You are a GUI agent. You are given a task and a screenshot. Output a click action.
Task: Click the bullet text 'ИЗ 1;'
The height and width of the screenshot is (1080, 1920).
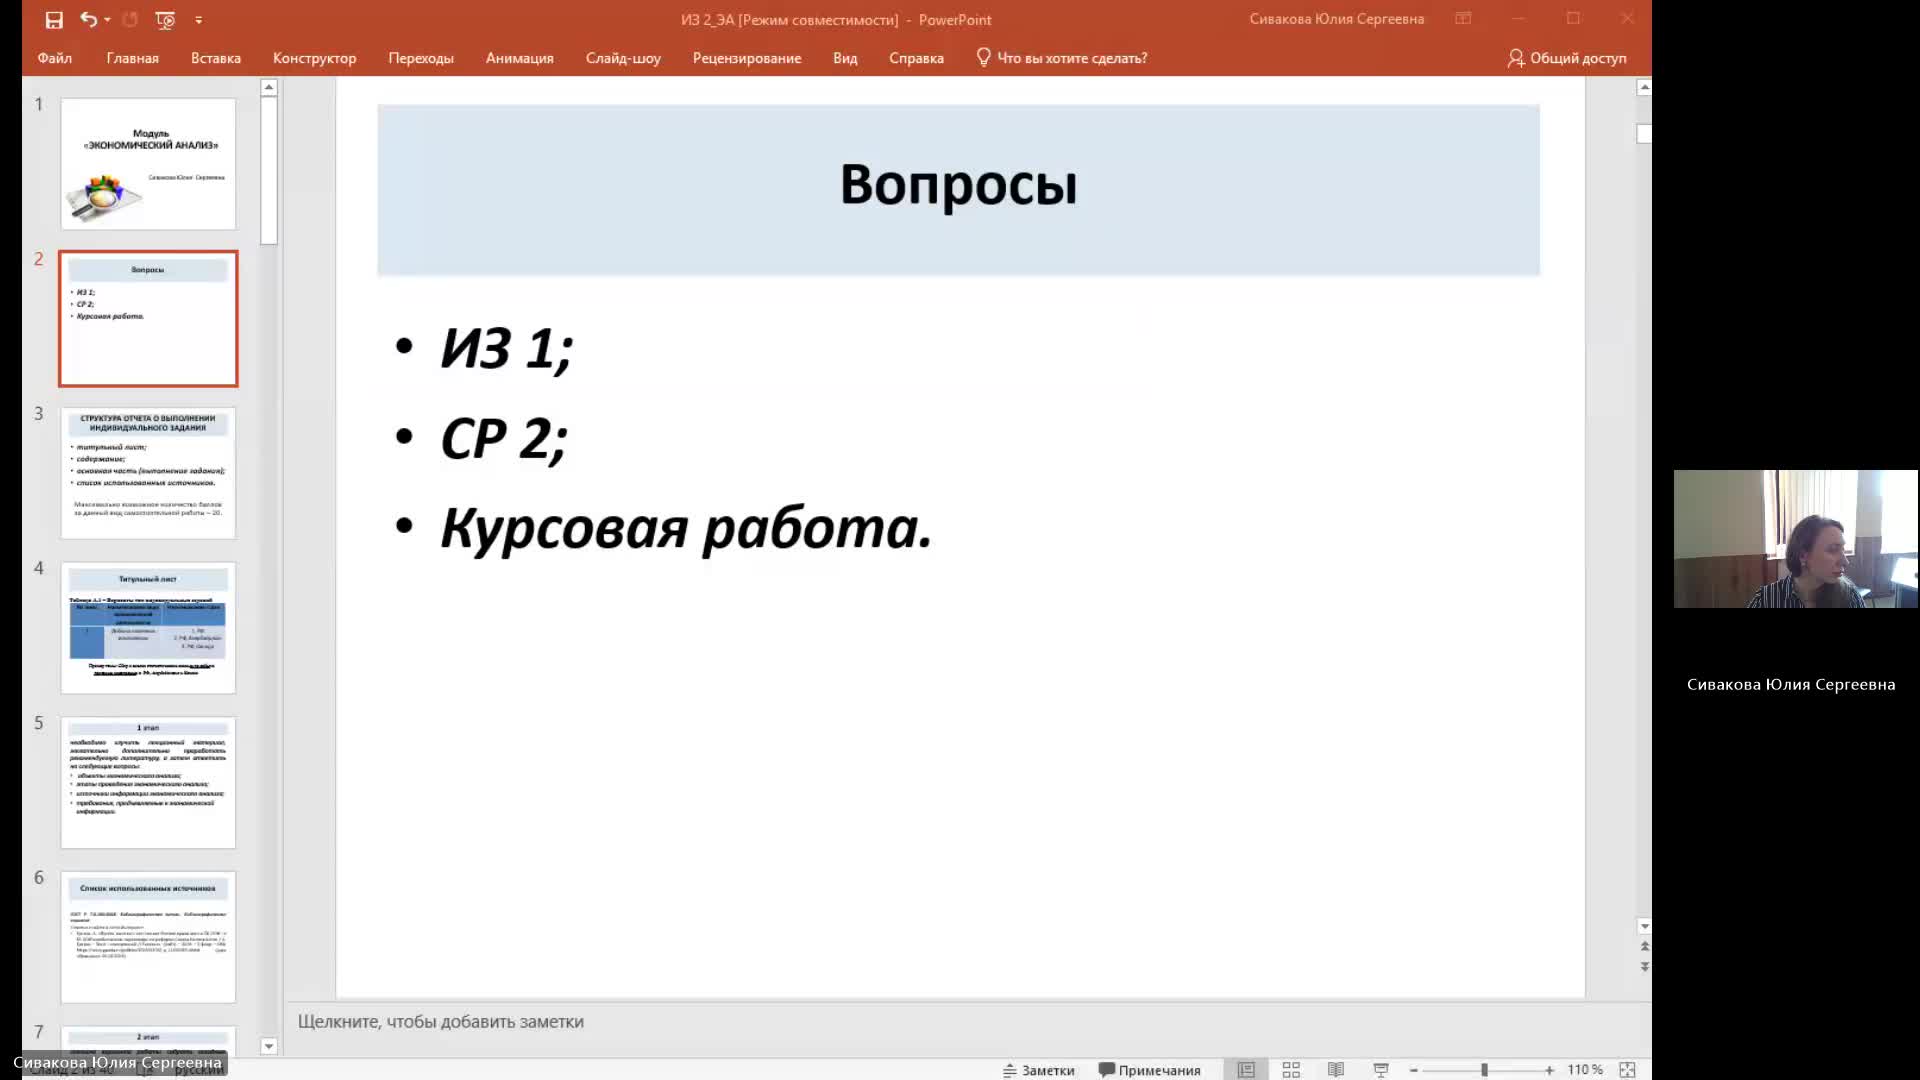pyautogui.click(x=506, y=349)
